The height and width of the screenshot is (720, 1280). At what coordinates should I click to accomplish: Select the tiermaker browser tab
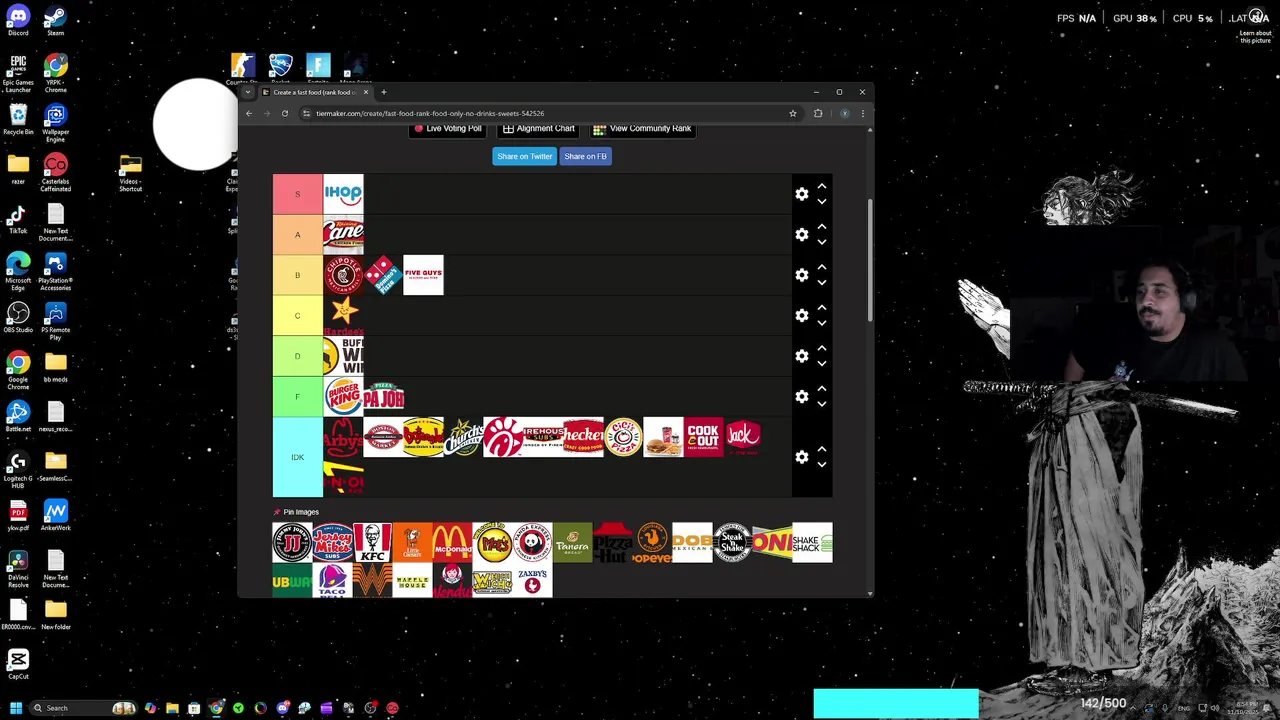tap(315, 92)
